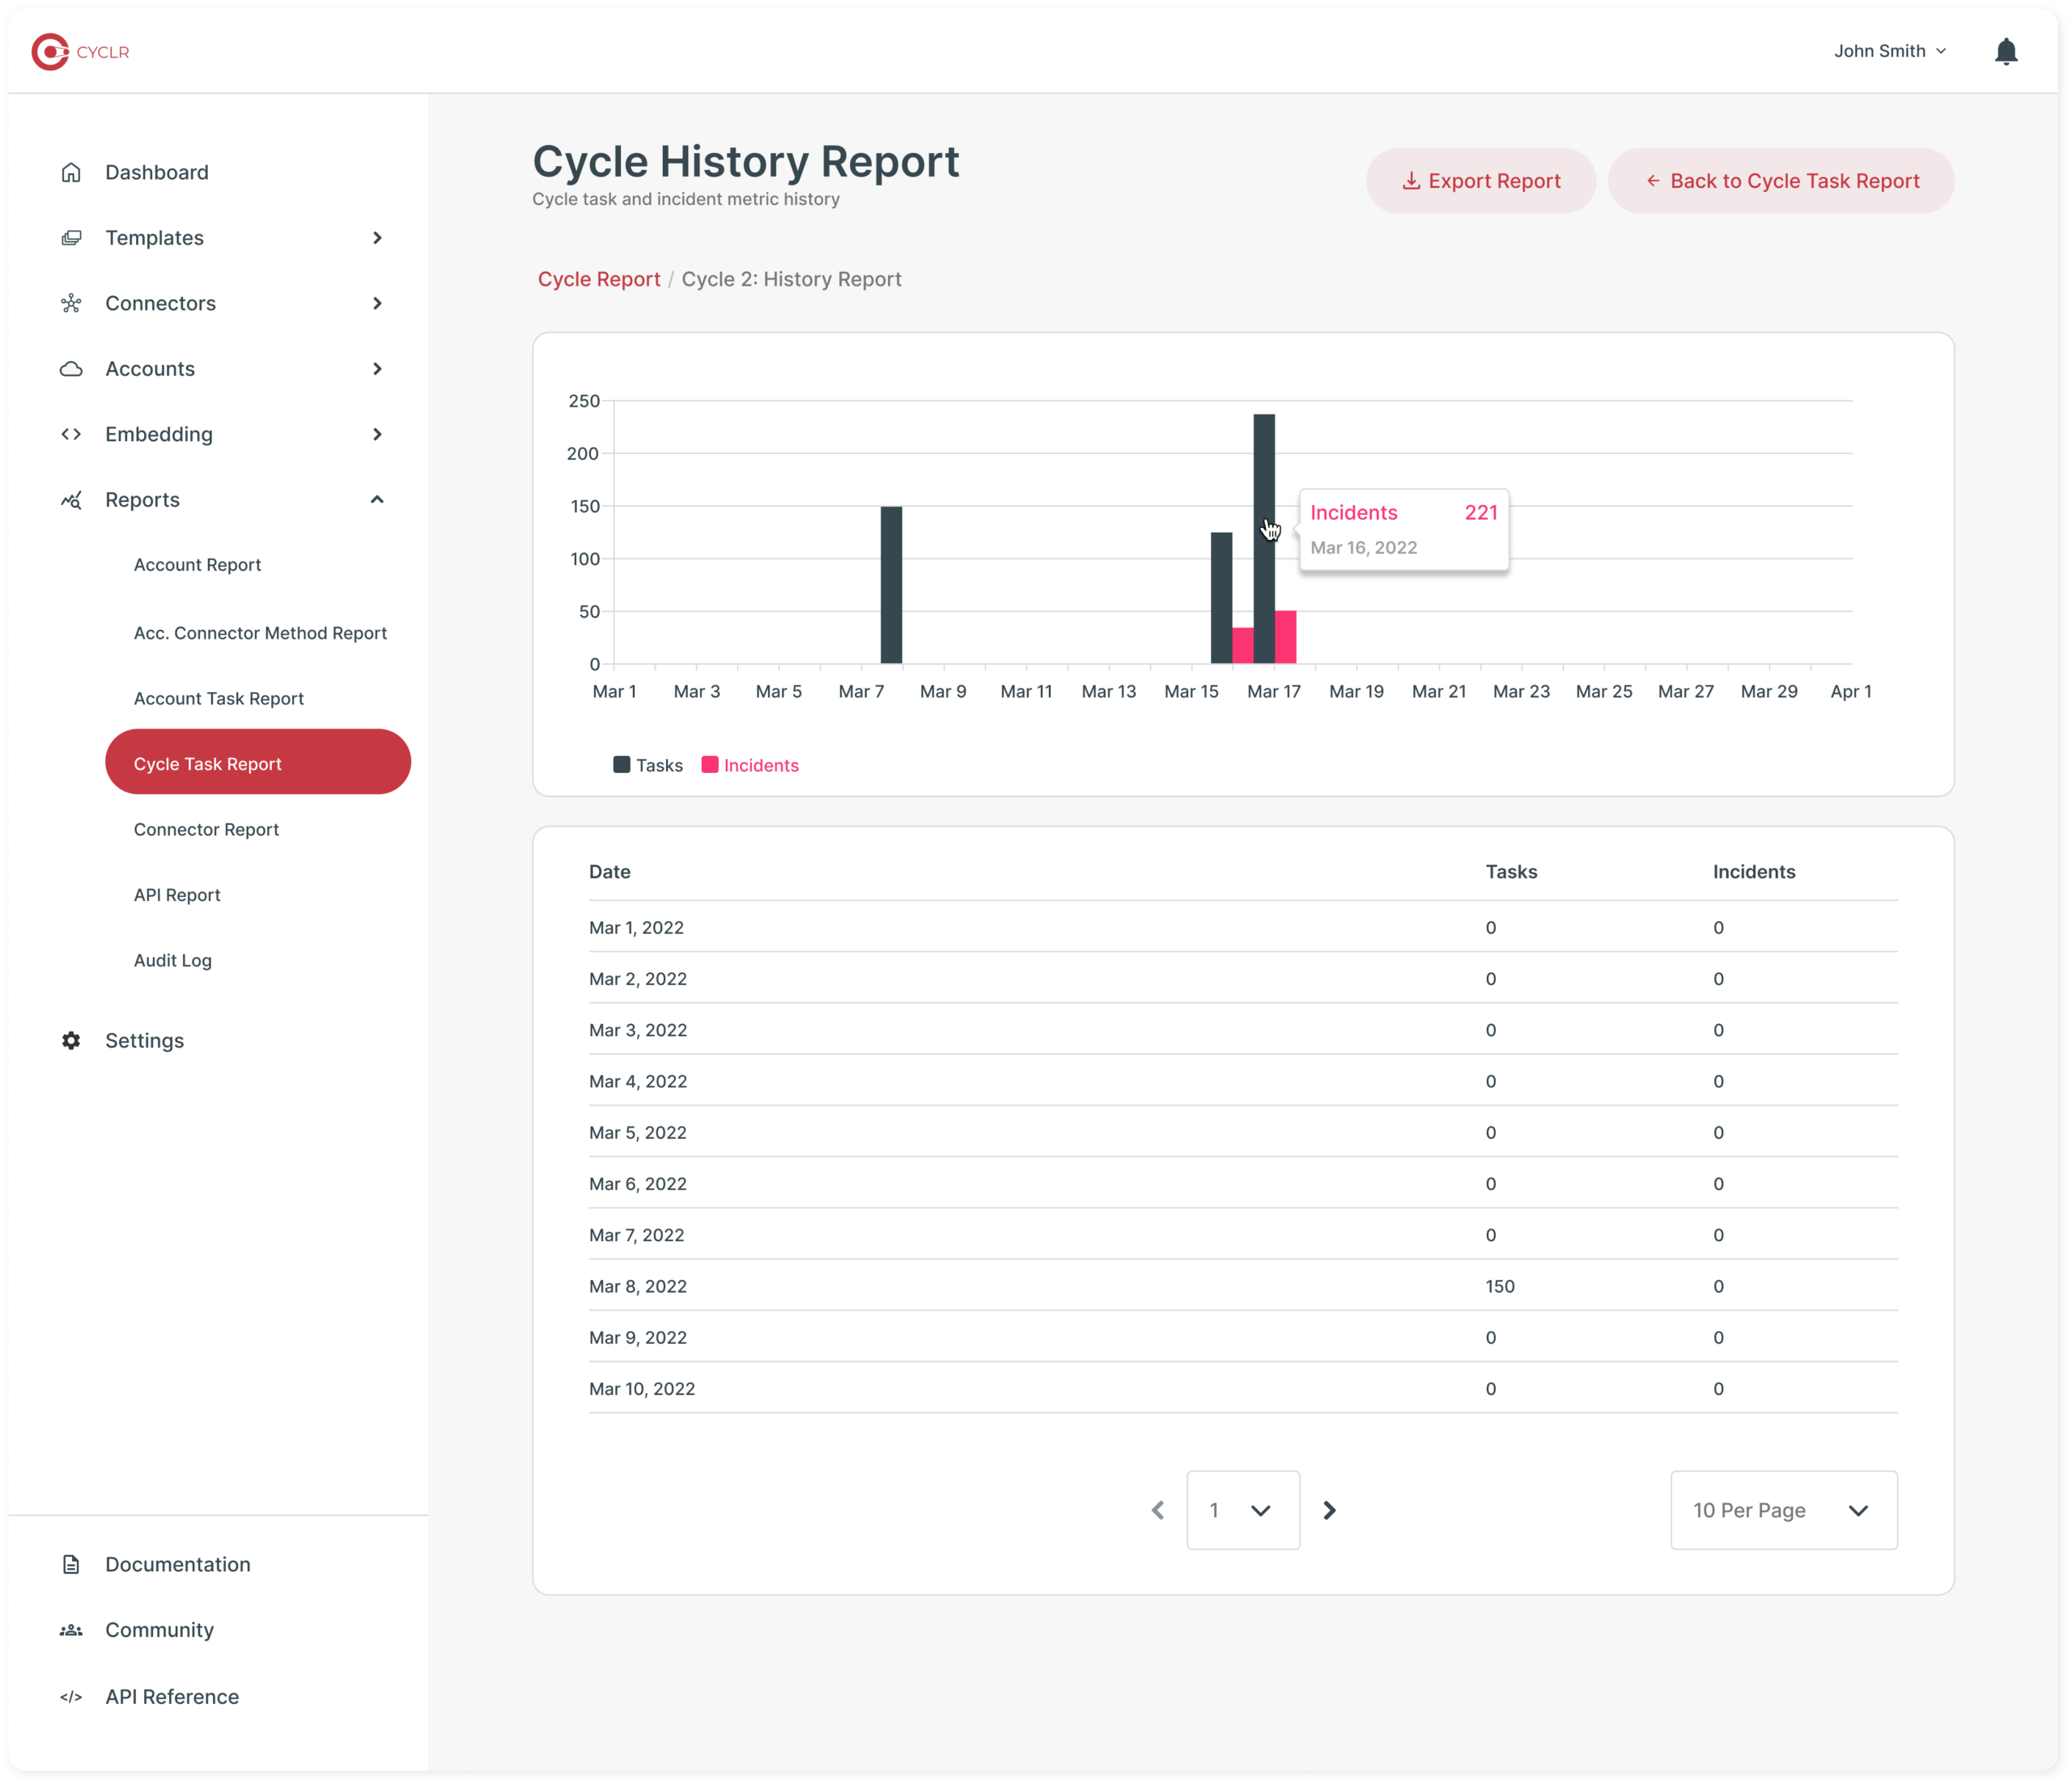Open Connector Report
2072x1785 pixels.
point(206,829)
